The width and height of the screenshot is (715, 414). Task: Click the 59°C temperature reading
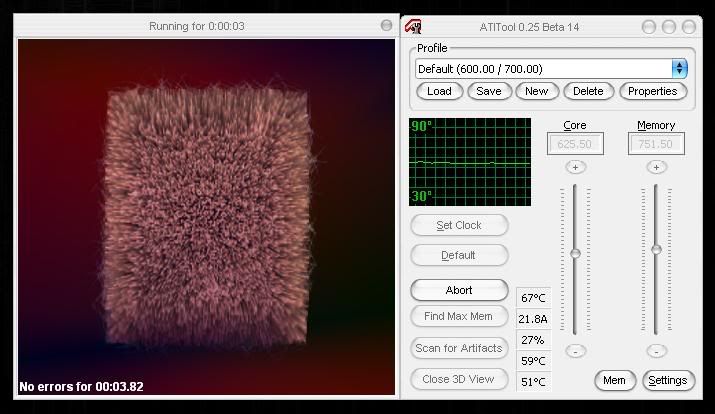coord(533,361)
